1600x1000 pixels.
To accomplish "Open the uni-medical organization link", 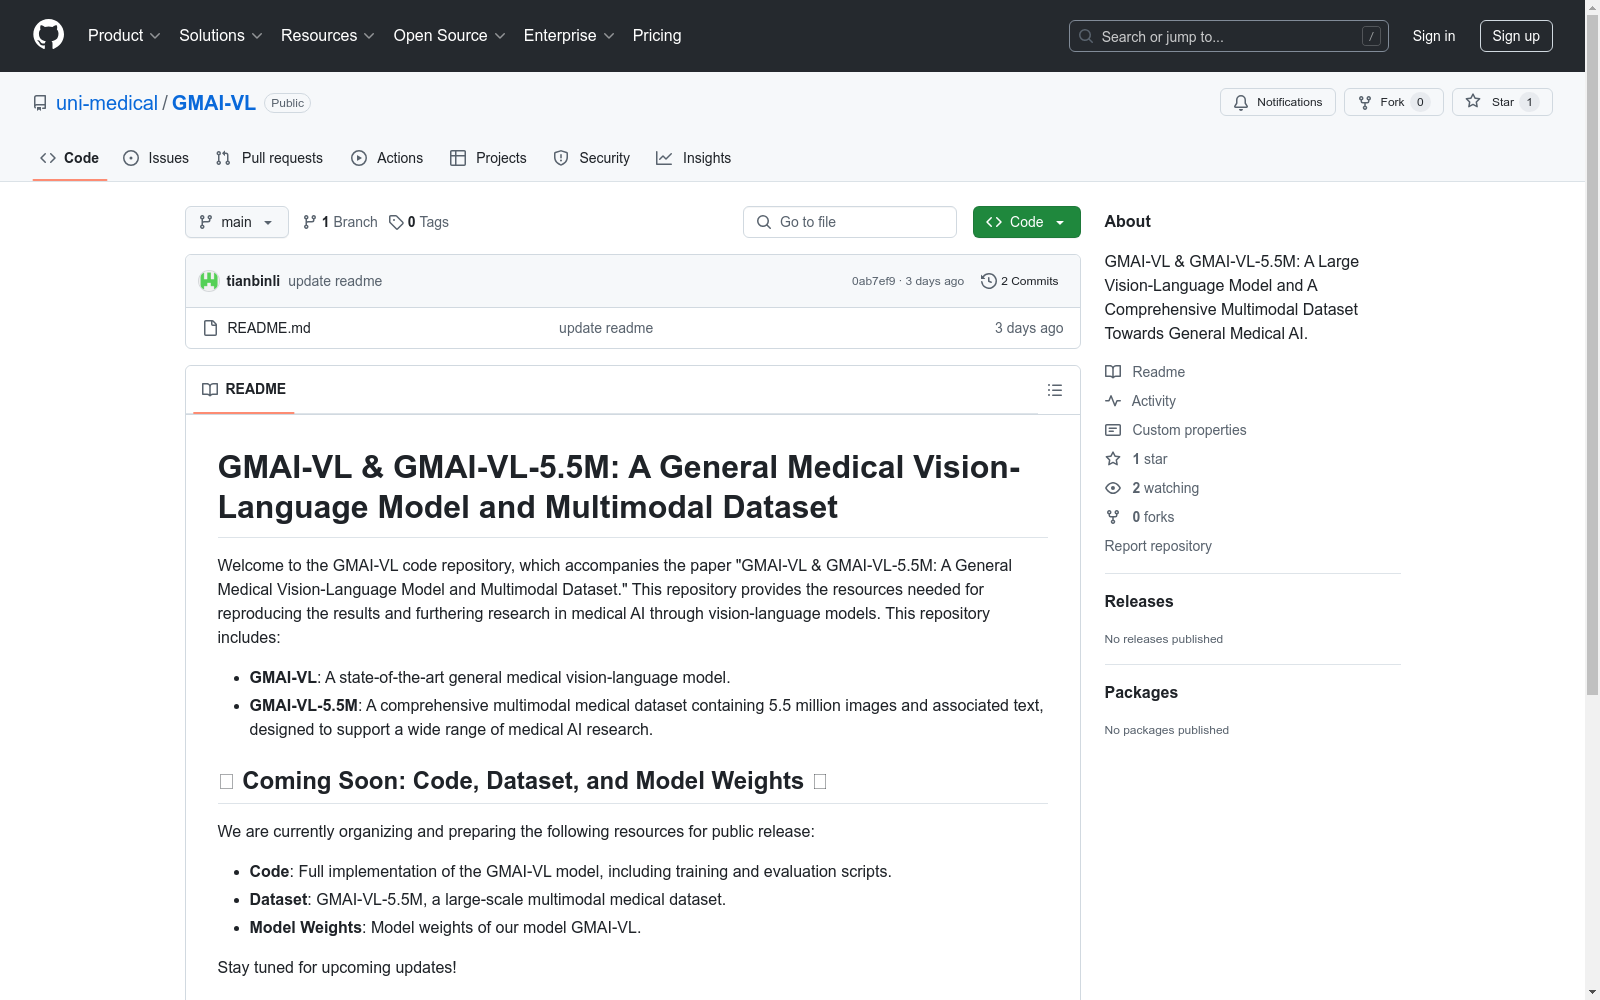I will [107, 103].
